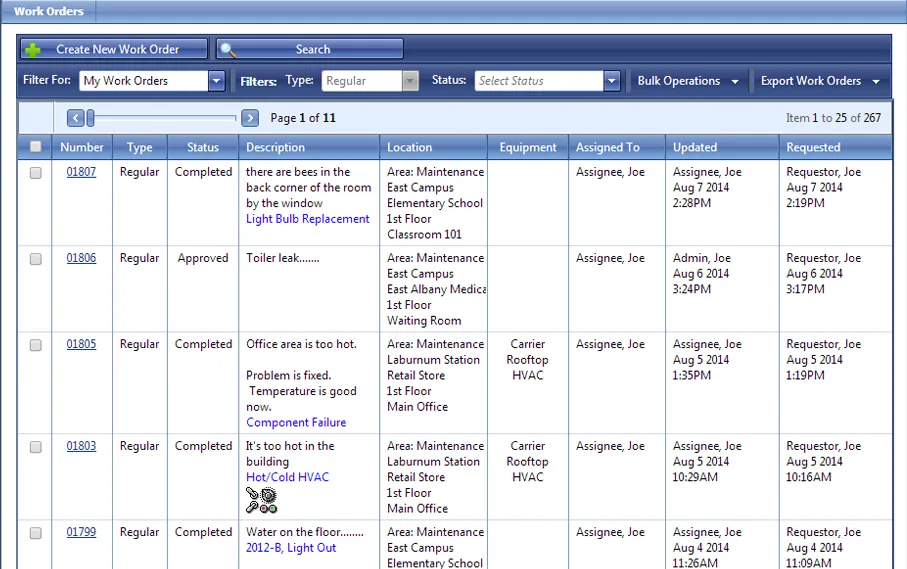Sort by the Assigned To column header
Image resolution: width=907 pixels, height=569 pixels.
(x=617, y=147)
